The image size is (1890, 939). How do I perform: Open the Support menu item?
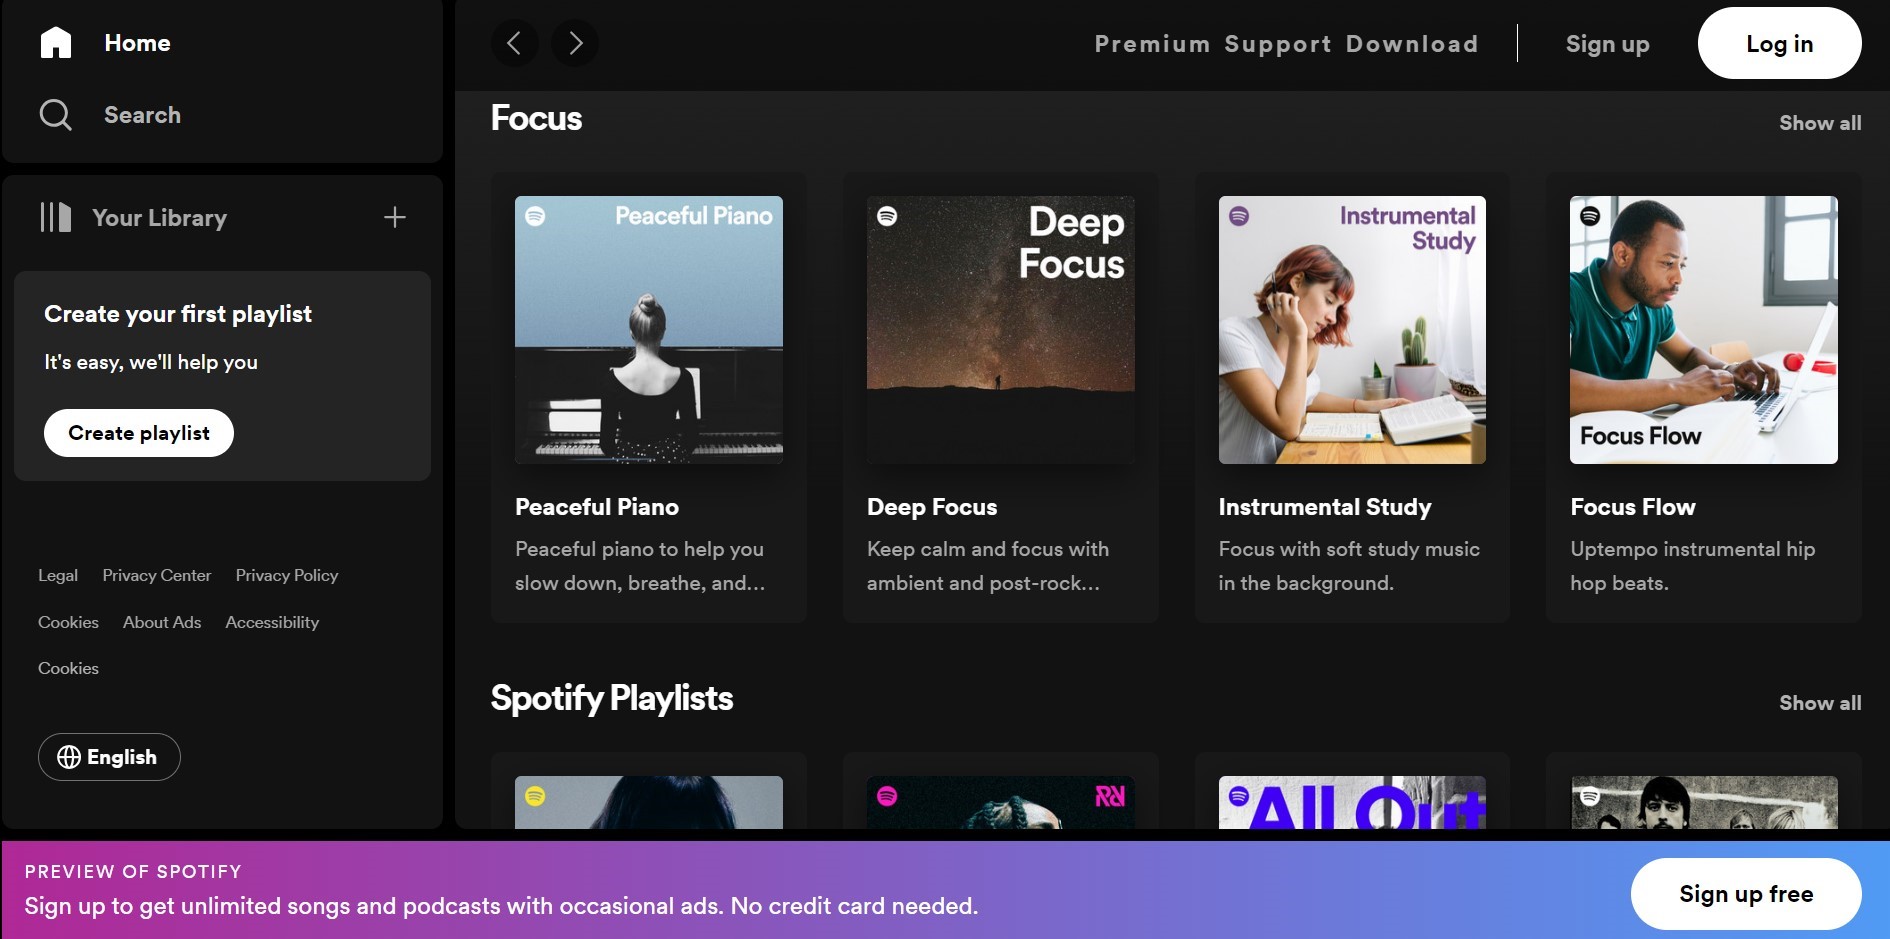pos(1278,44)
